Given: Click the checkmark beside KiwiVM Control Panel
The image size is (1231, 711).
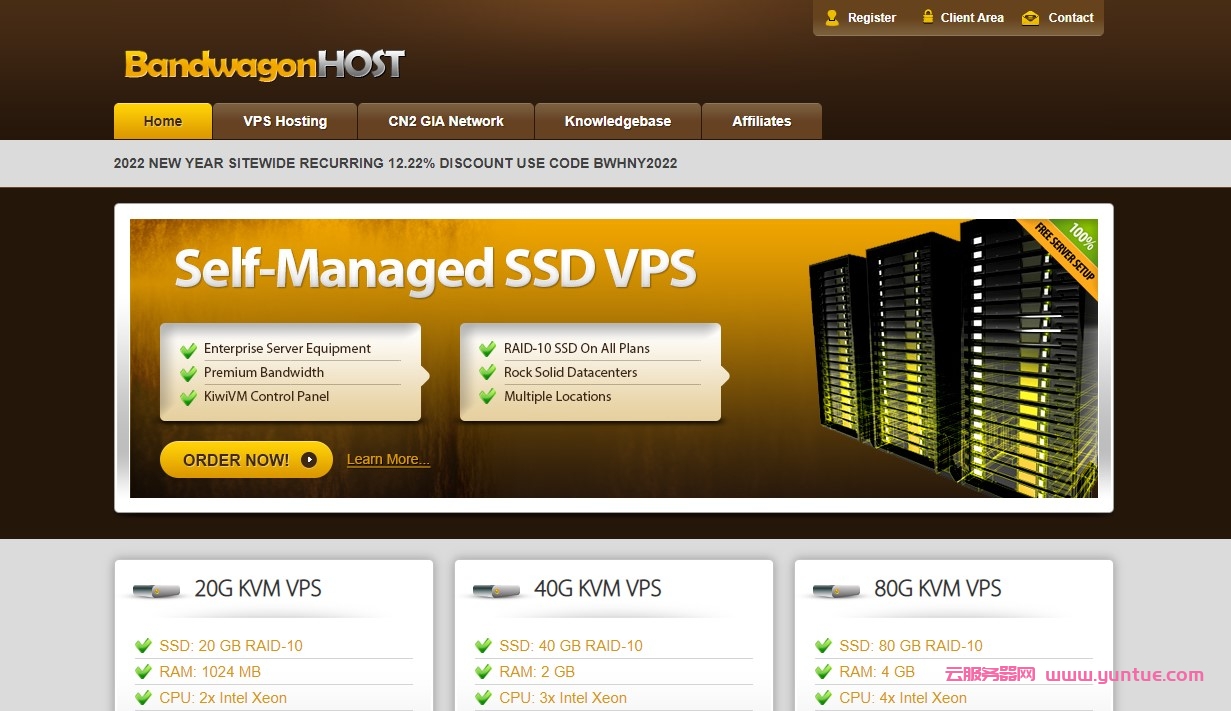Looking at the screenshot, I should click(188, 397).
